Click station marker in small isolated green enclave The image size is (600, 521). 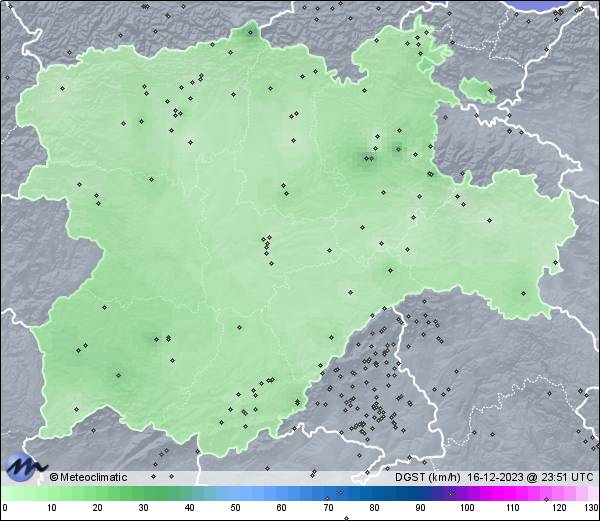(x=490, y=90)
